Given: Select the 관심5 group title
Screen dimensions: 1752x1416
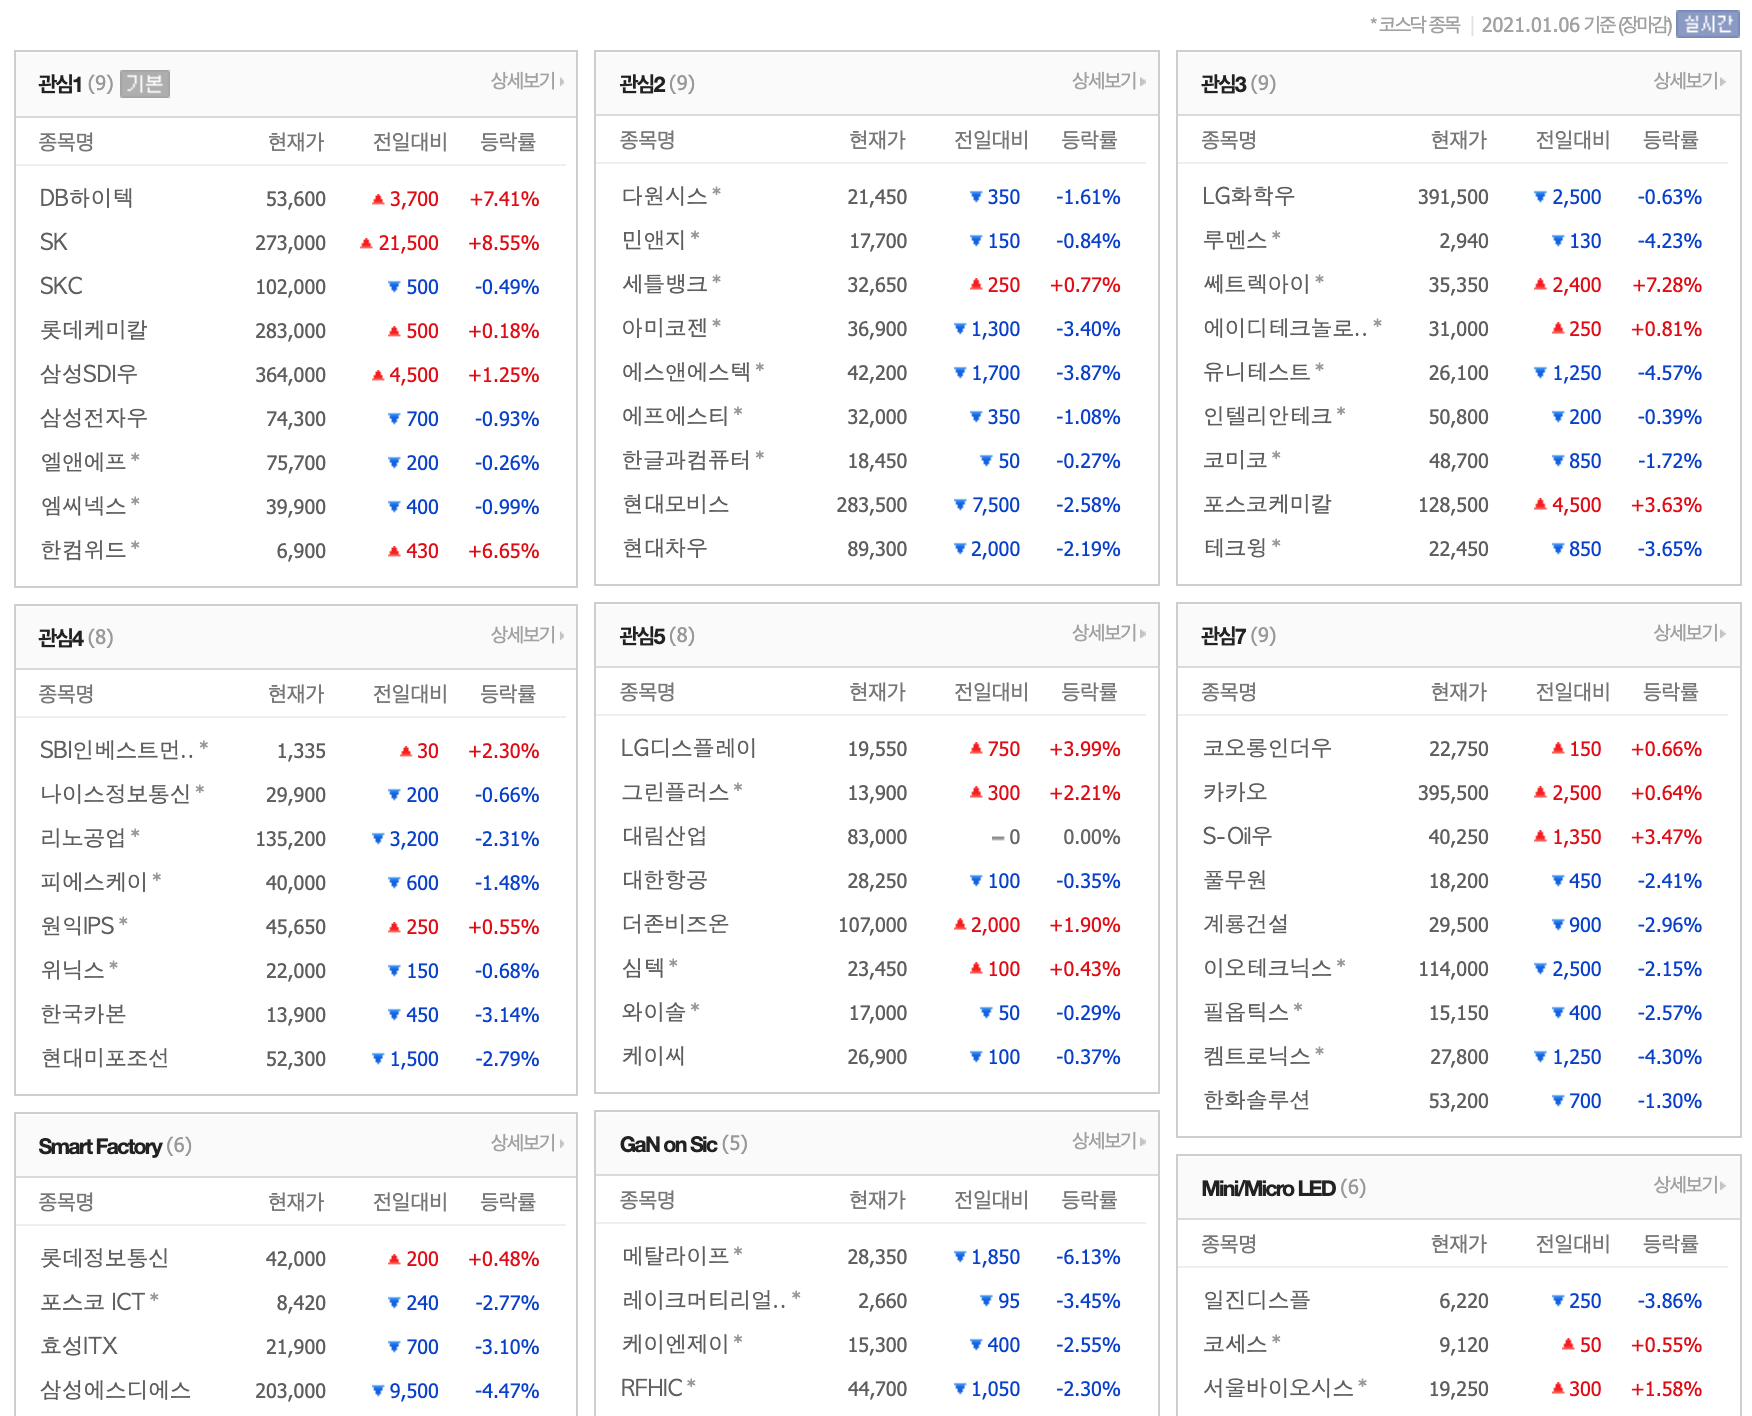Looking at the screenshot, I should 642,636.
